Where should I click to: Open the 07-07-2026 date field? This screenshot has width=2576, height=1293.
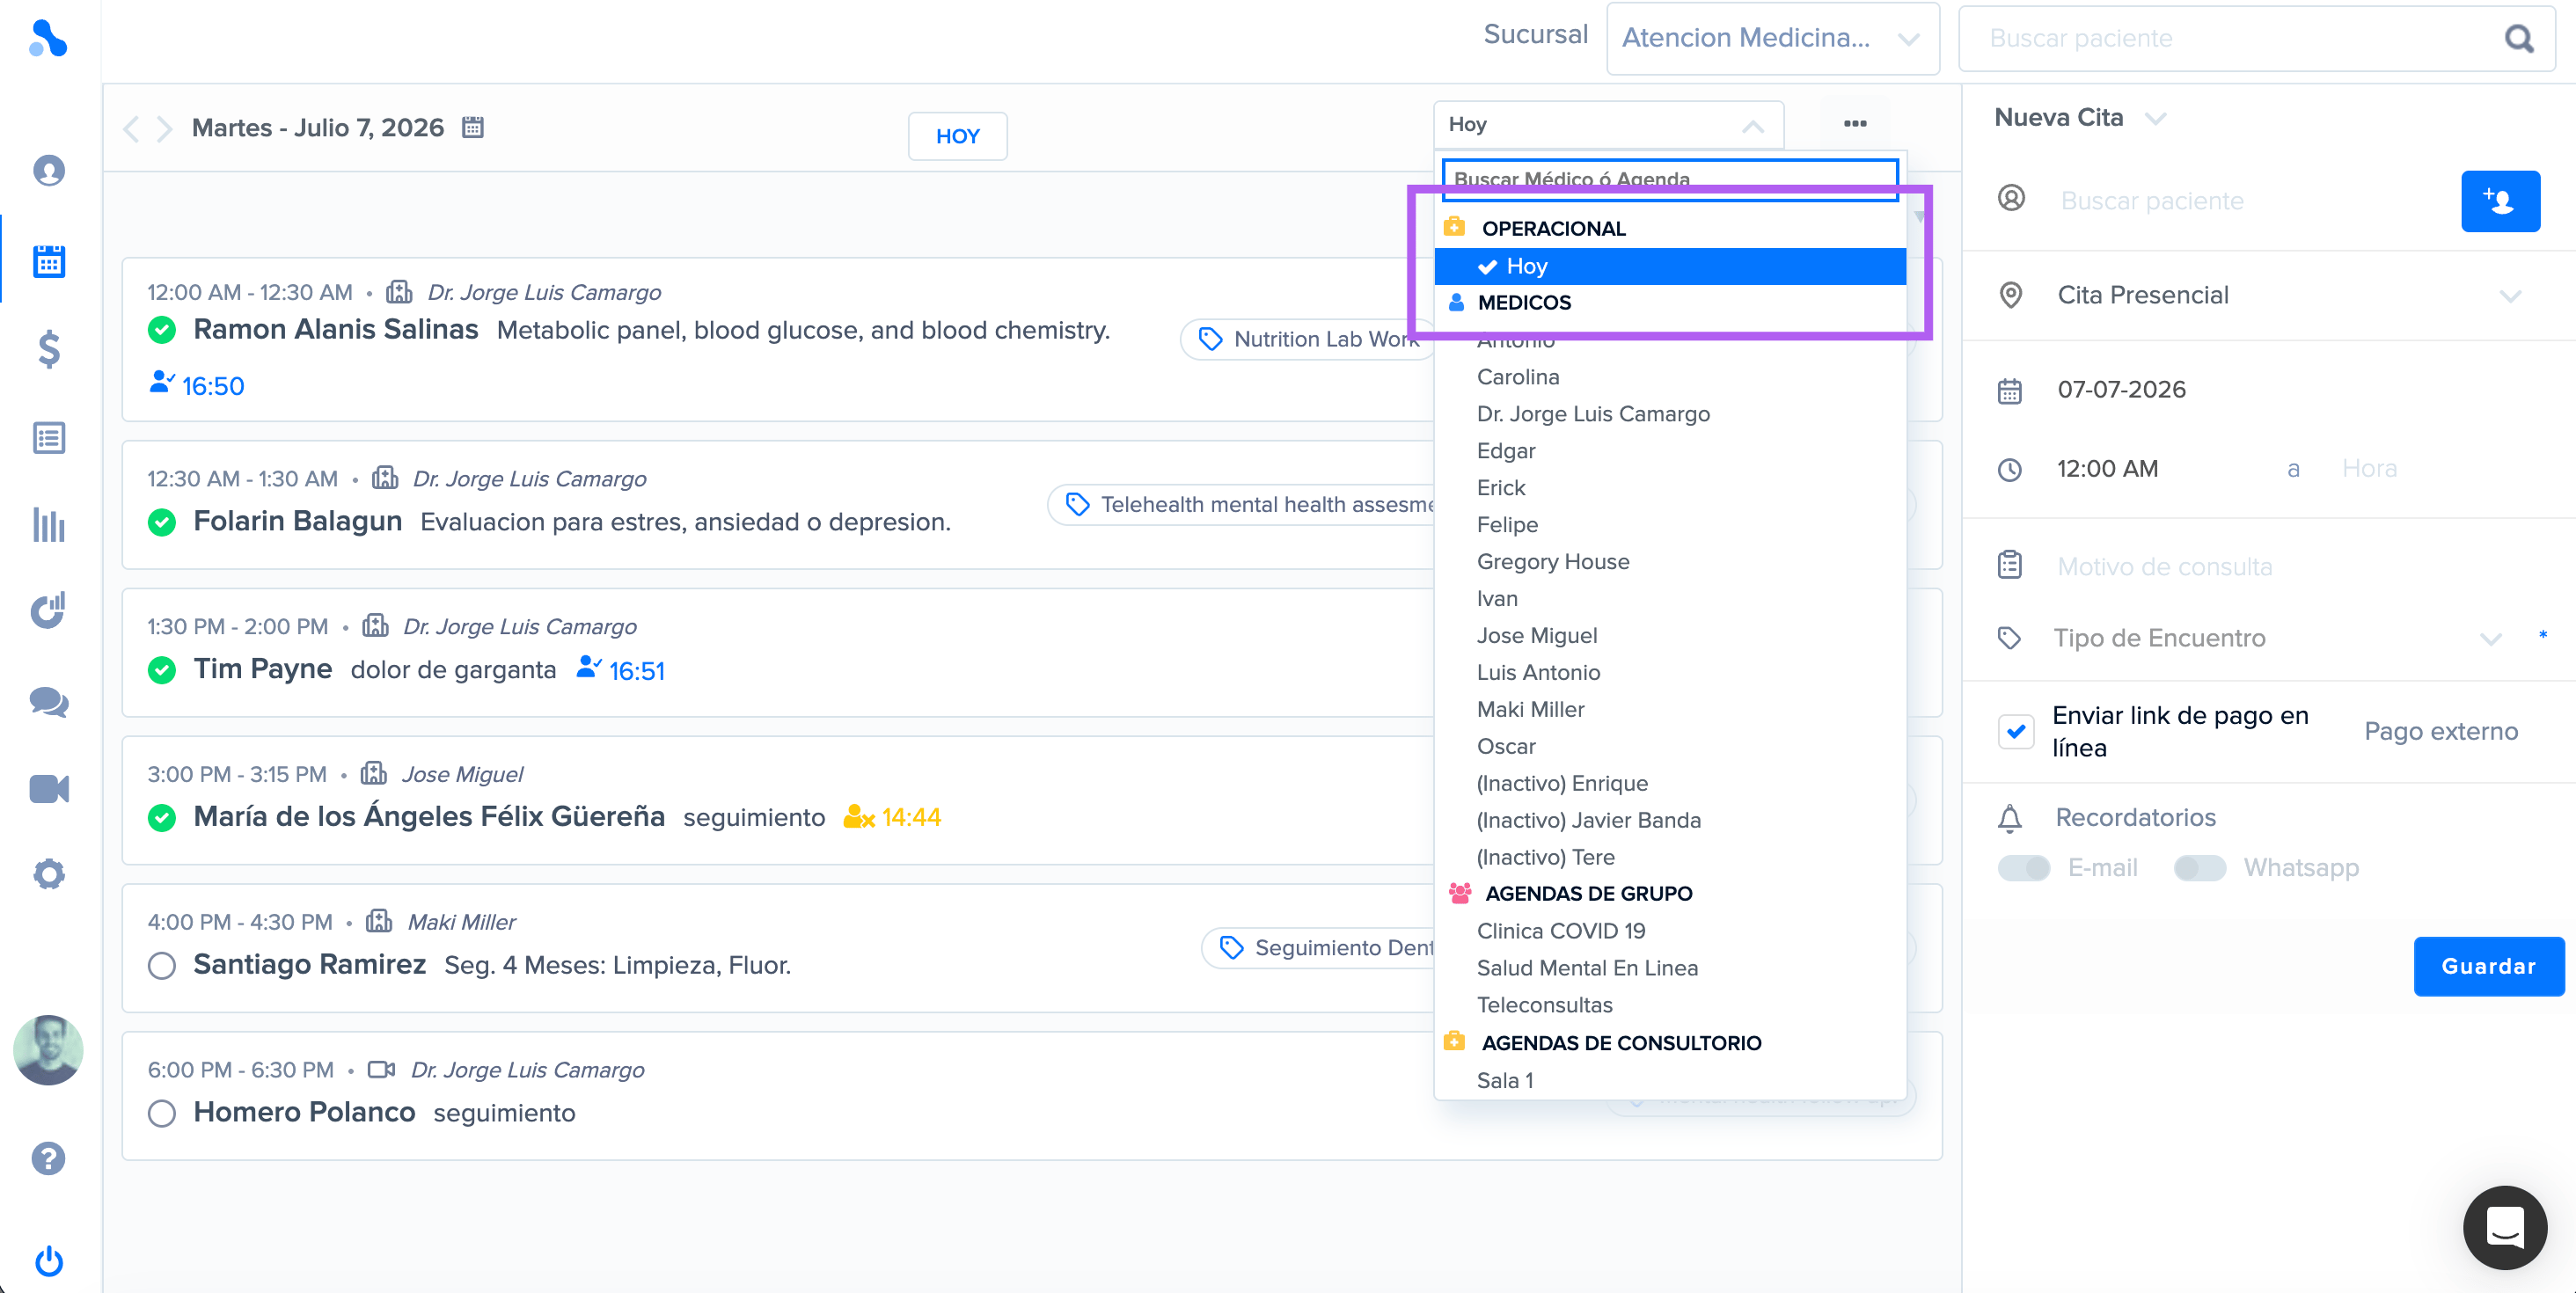click(x=2121, y=389)
